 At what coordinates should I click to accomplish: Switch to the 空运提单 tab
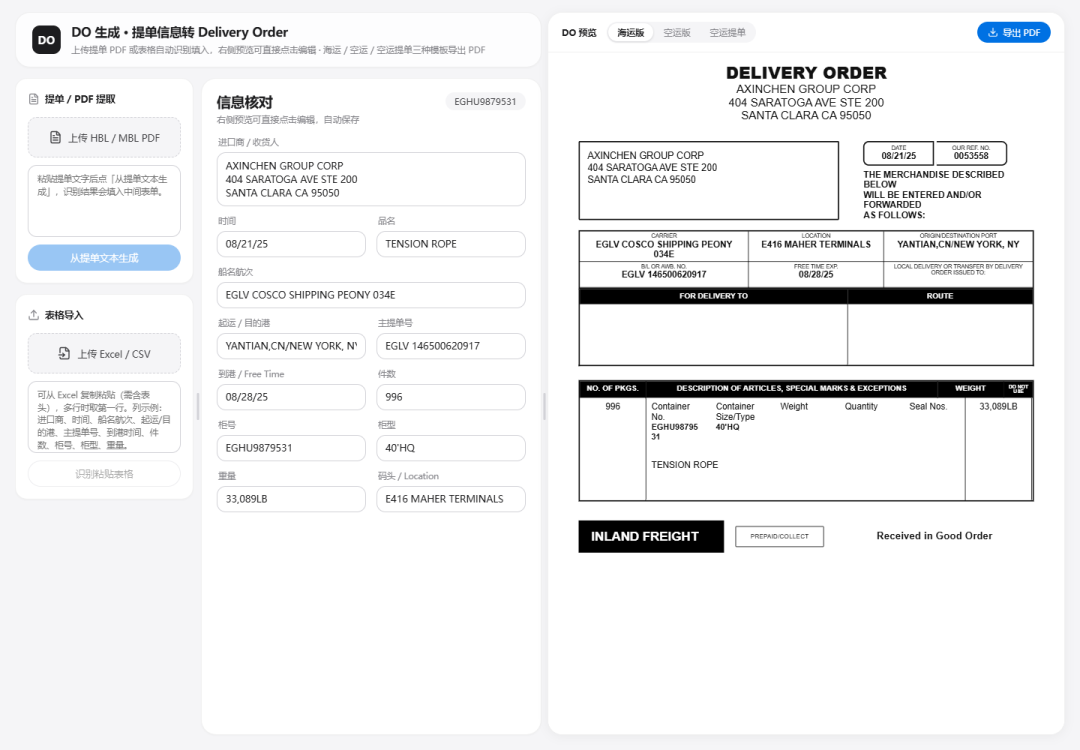click(x=727, y=32)
